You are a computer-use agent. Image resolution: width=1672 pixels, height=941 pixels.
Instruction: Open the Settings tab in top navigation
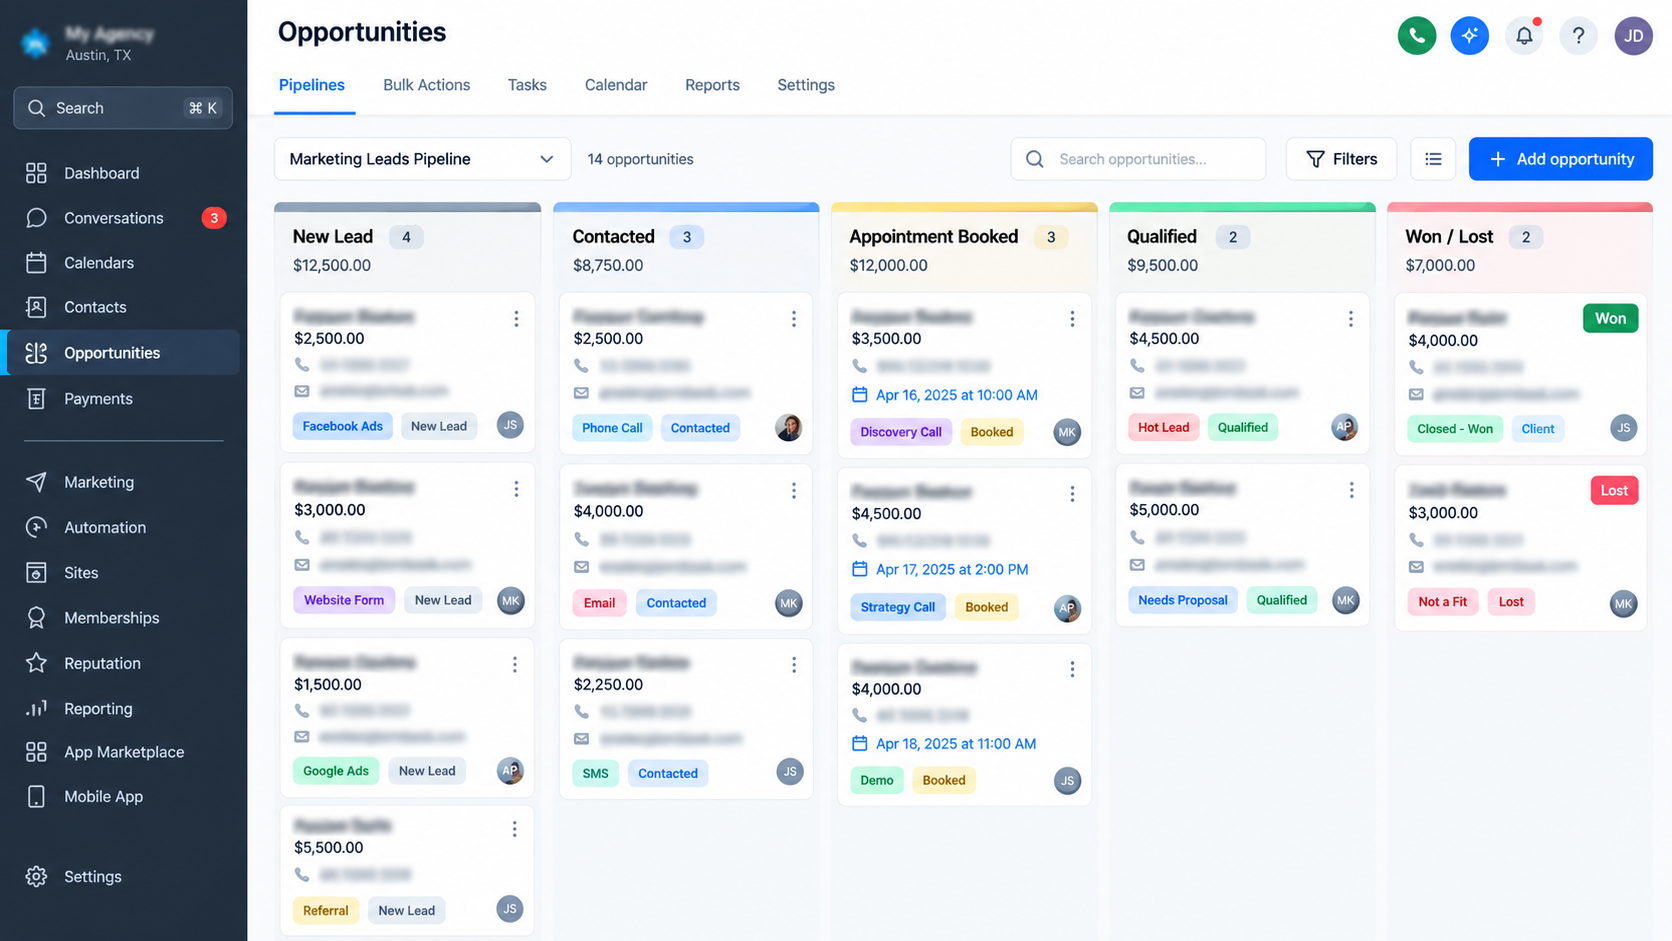[x=806, y=85]
